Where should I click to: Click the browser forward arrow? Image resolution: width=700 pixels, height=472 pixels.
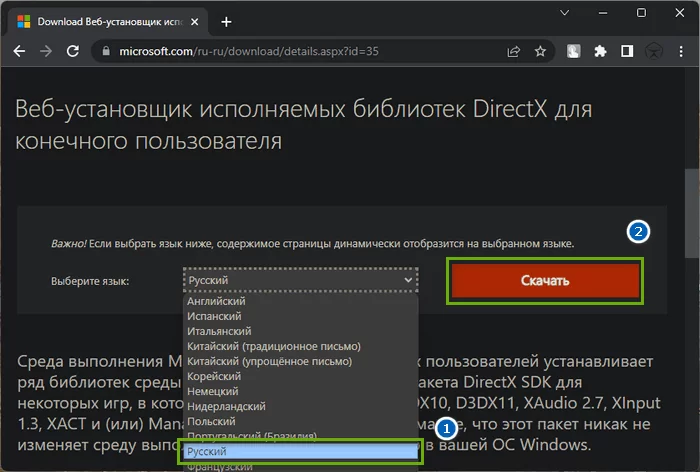pos(47,51)
